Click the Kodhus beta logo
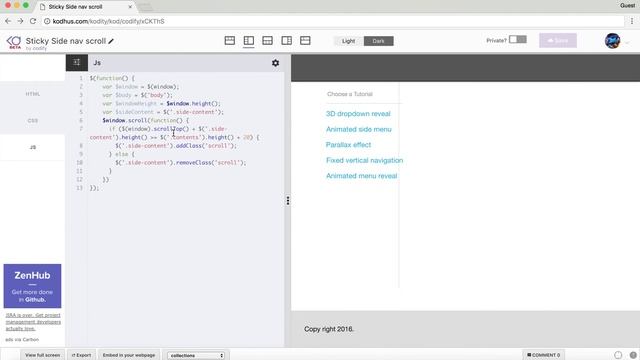 pyautogui.click(x=14, y=42)
